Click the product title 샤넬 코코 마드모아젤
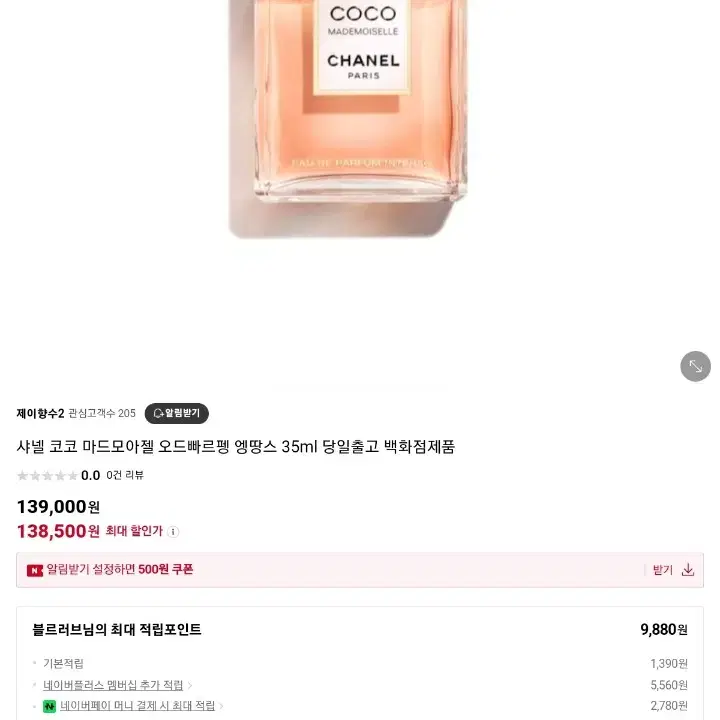720x720 pixels. 236,446
